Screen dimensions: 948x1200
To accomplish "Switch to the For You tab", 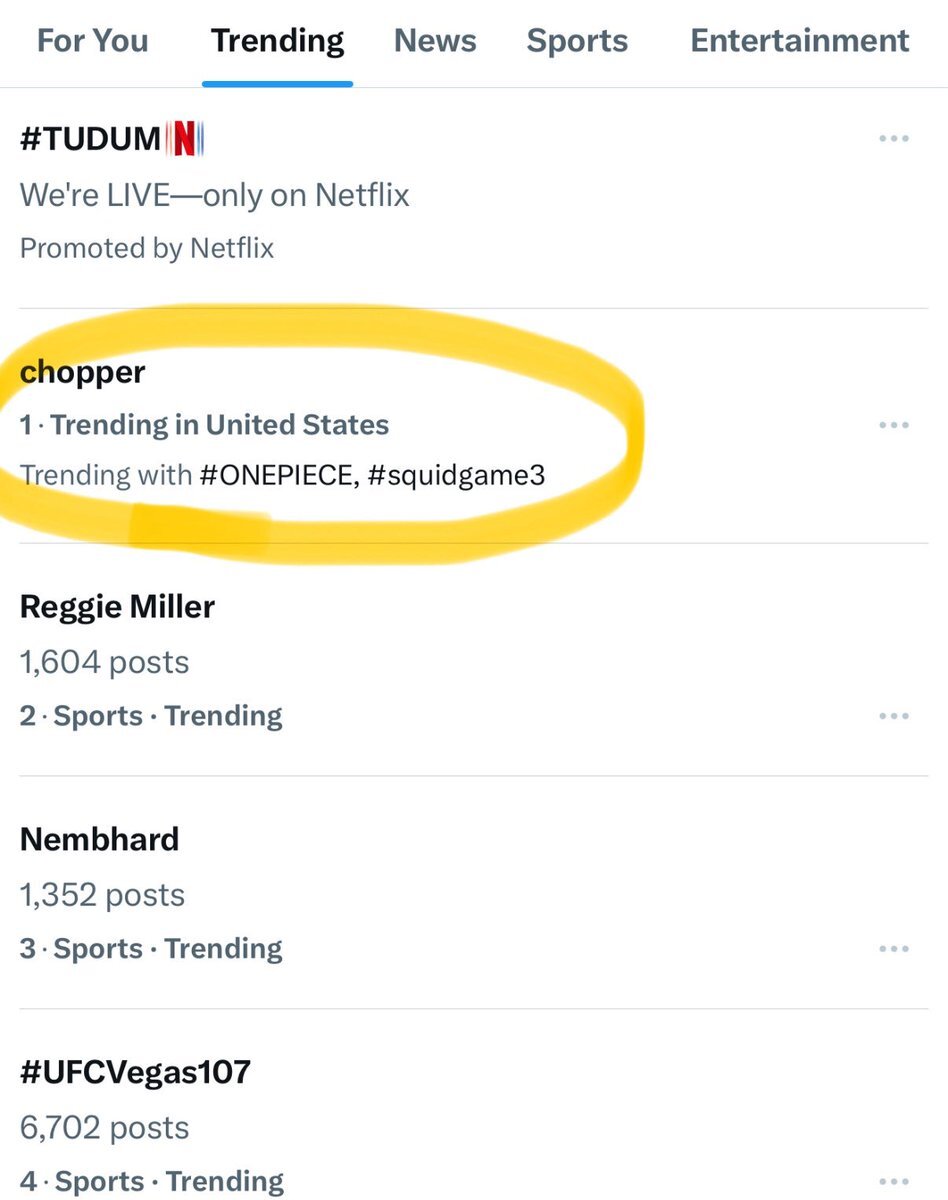I will pos(92,41).
